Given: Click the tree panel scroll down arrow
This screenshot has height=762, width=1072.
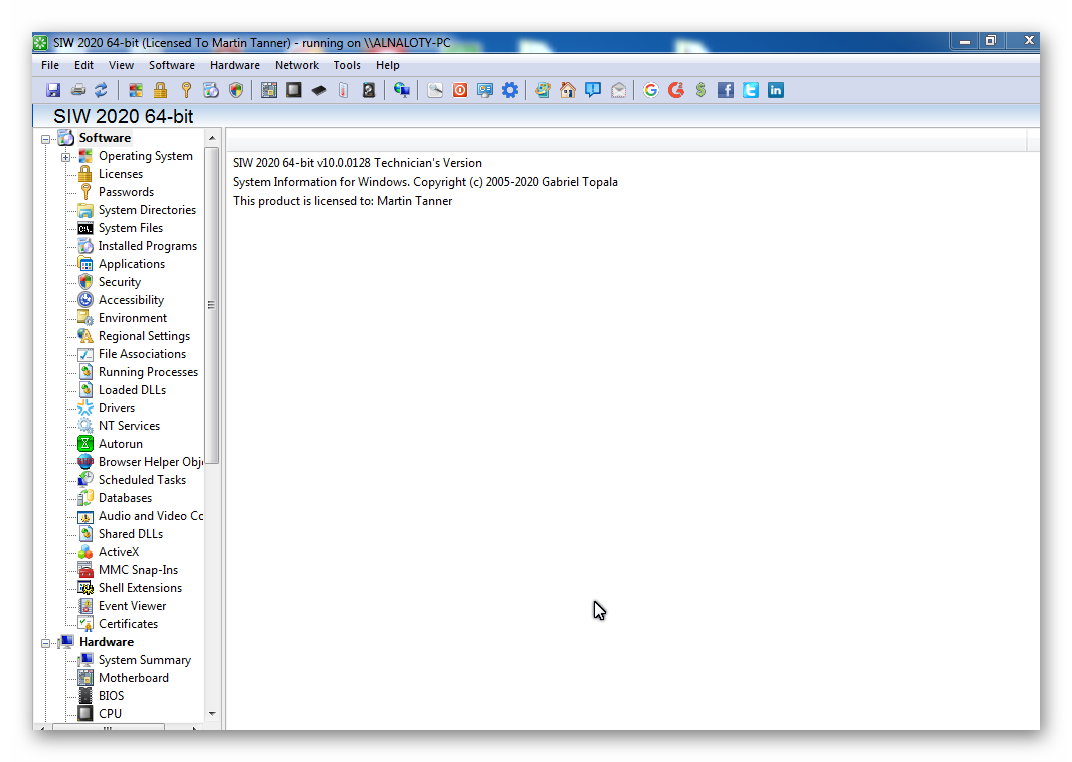Looking at the screenshot, I should pos(212,713).
